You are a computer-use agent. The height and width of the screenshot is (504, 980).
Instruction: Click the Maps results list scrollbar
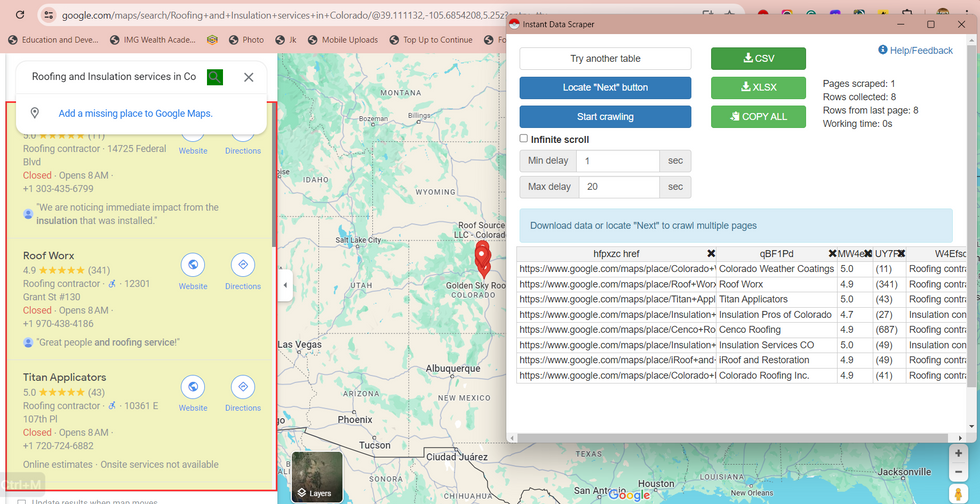click(x=274, y=175)
